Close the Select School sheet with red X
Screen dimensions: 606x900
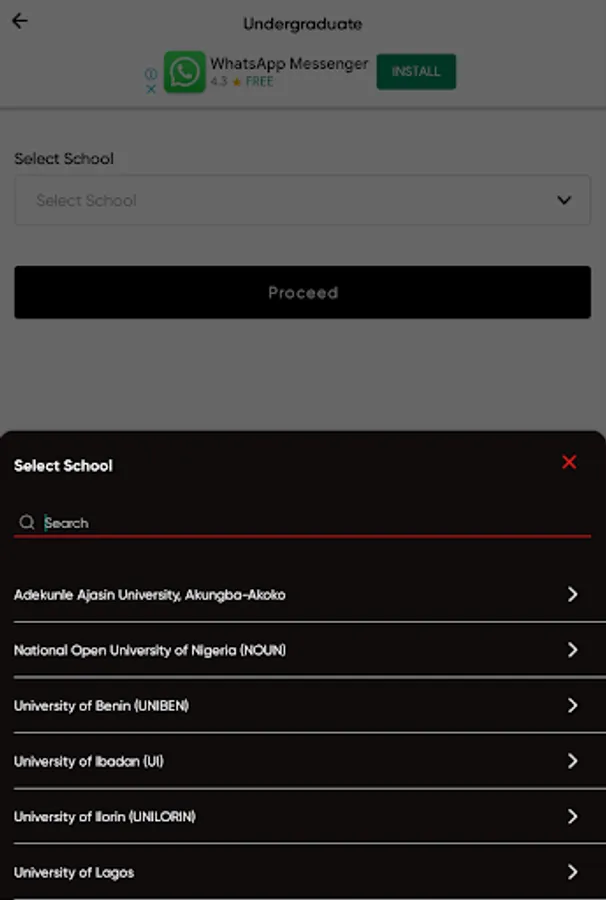point(569,462)
